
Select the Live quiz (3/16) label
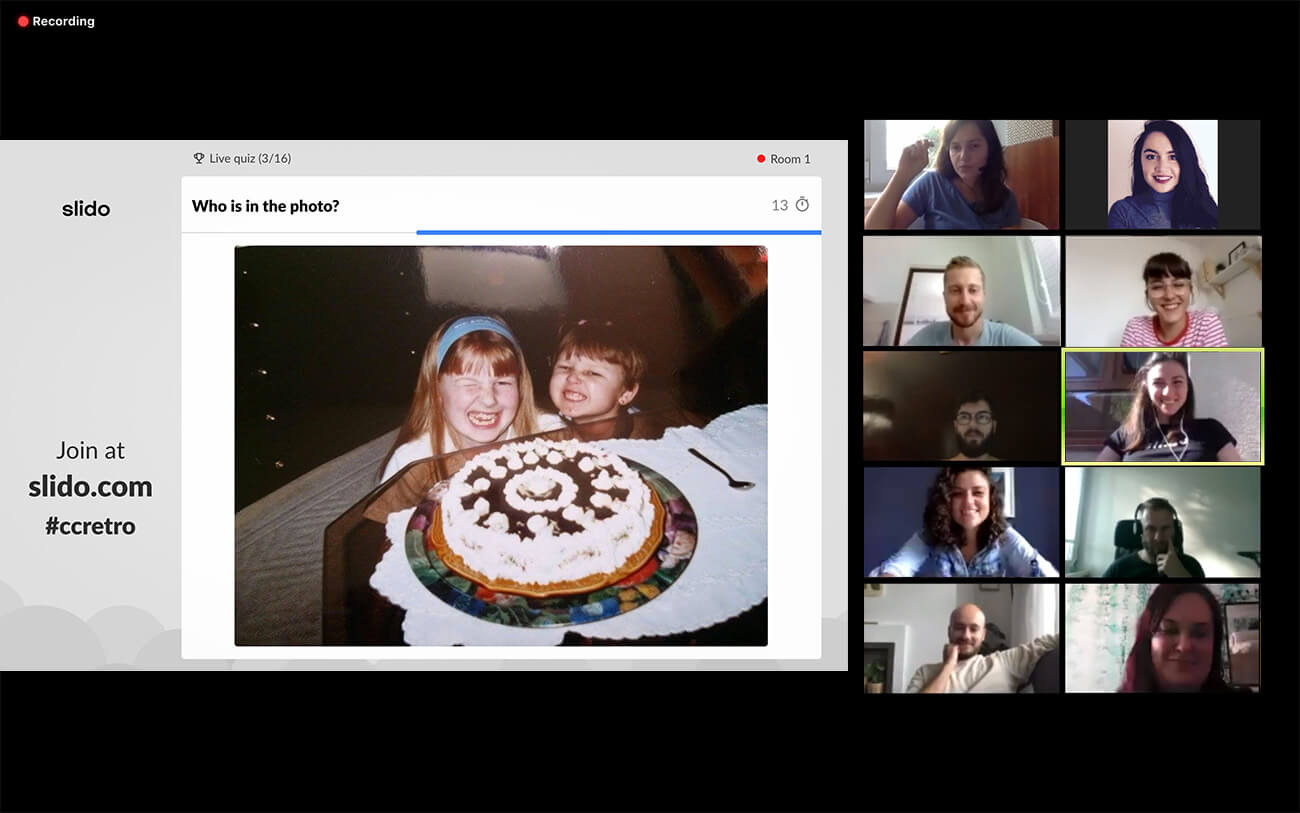click(250, 158)
